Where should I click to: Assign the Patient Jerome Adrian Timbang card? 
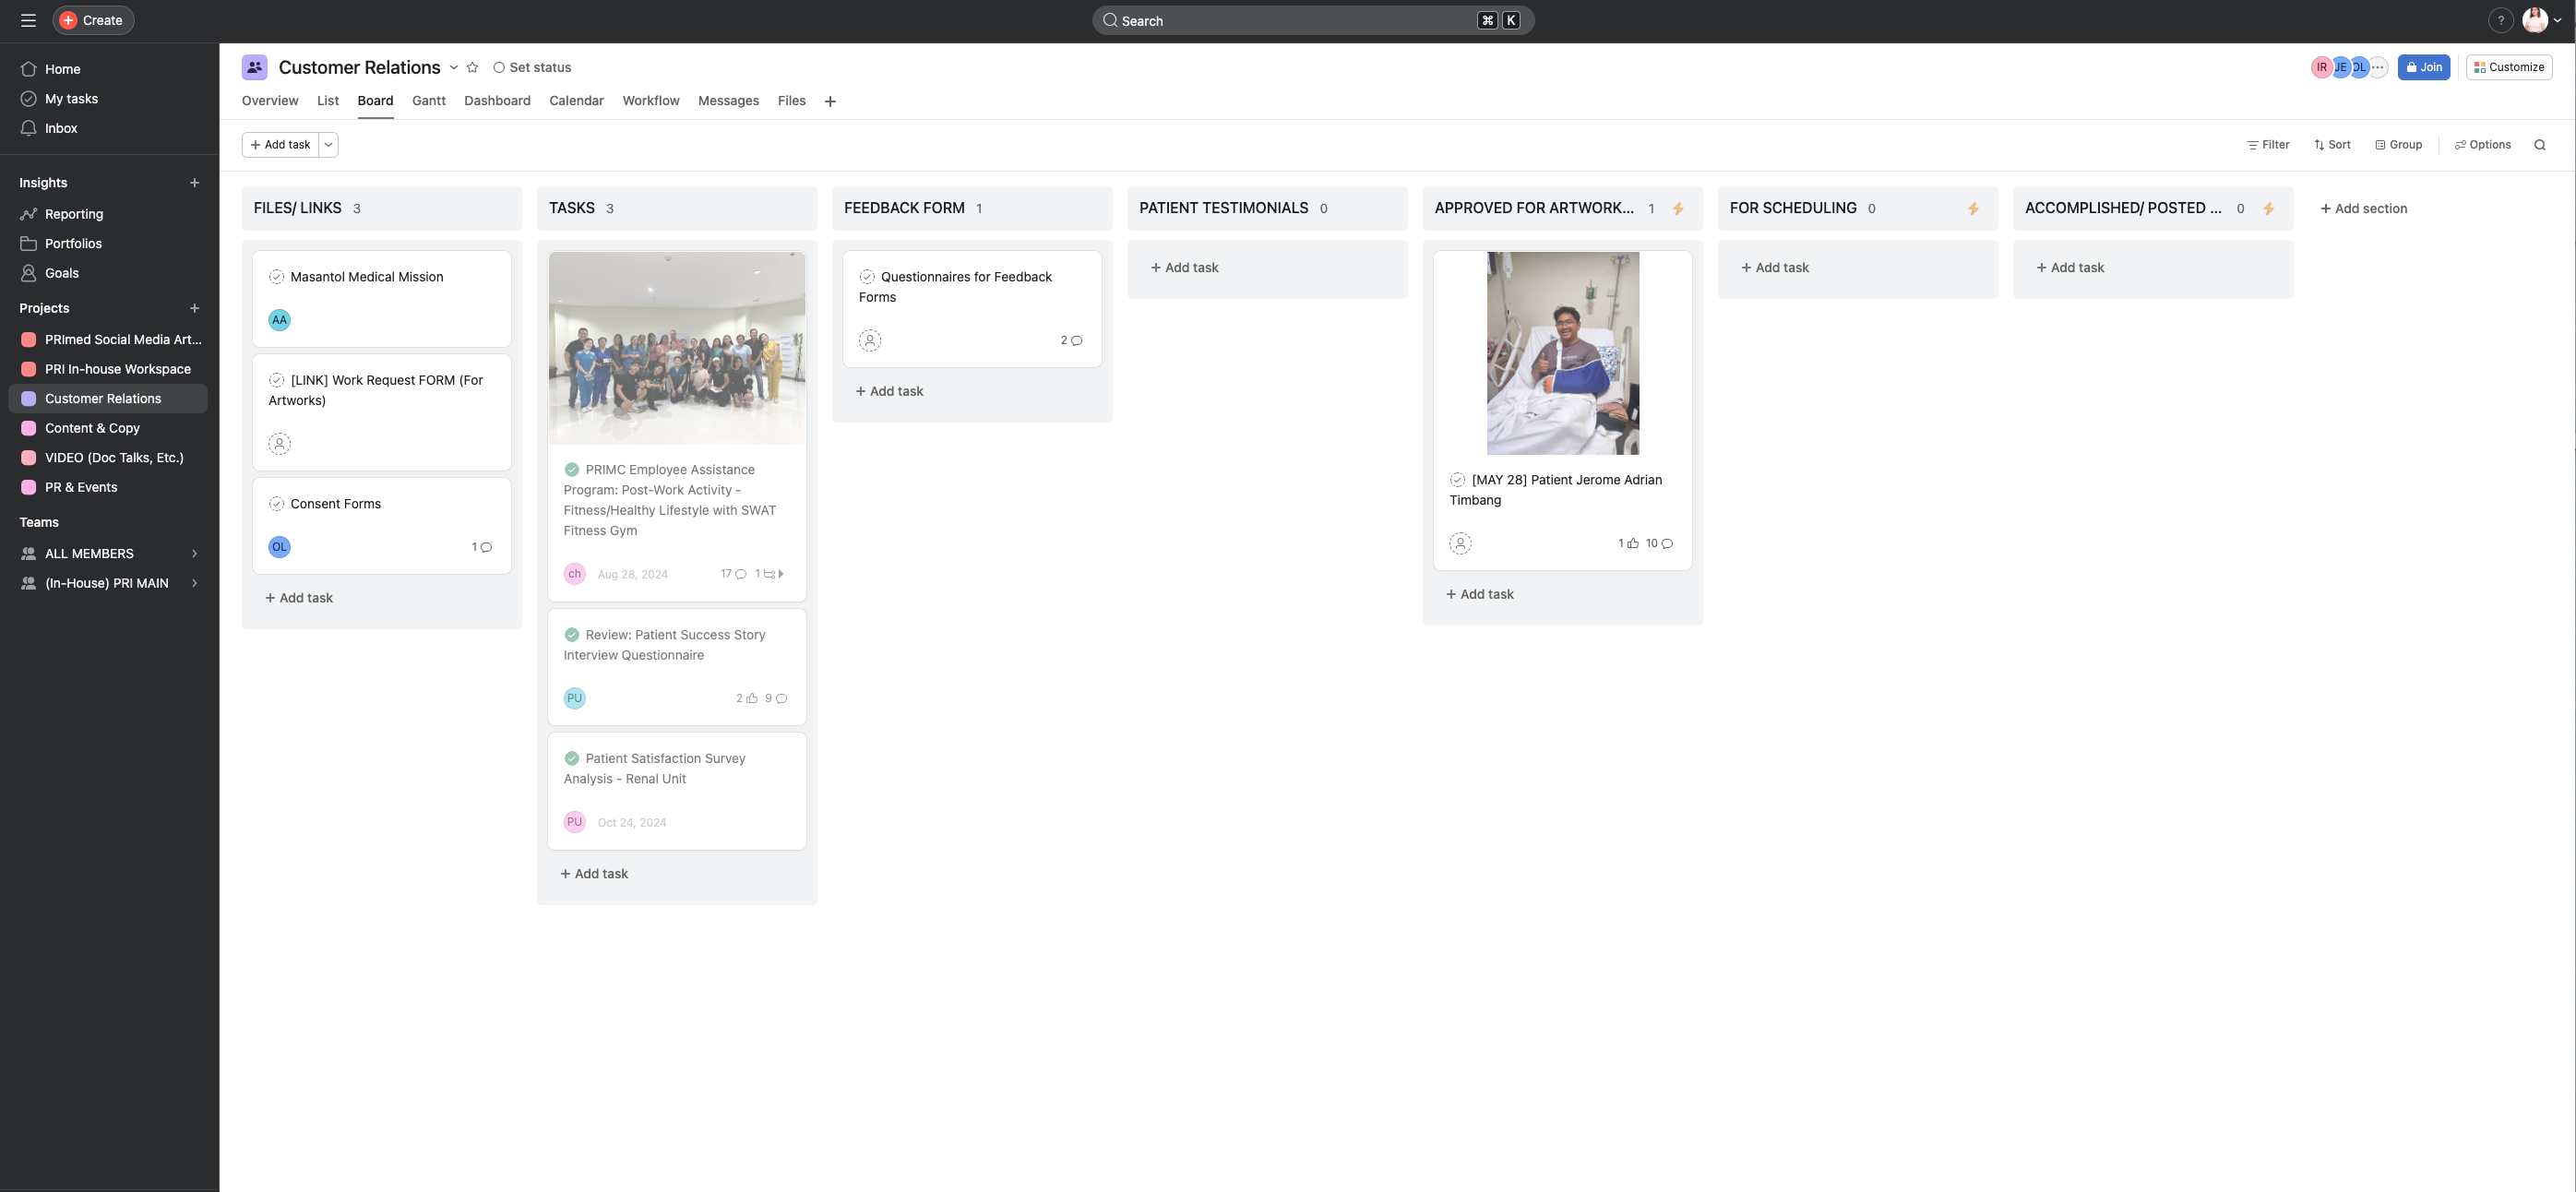(1460, 544)
